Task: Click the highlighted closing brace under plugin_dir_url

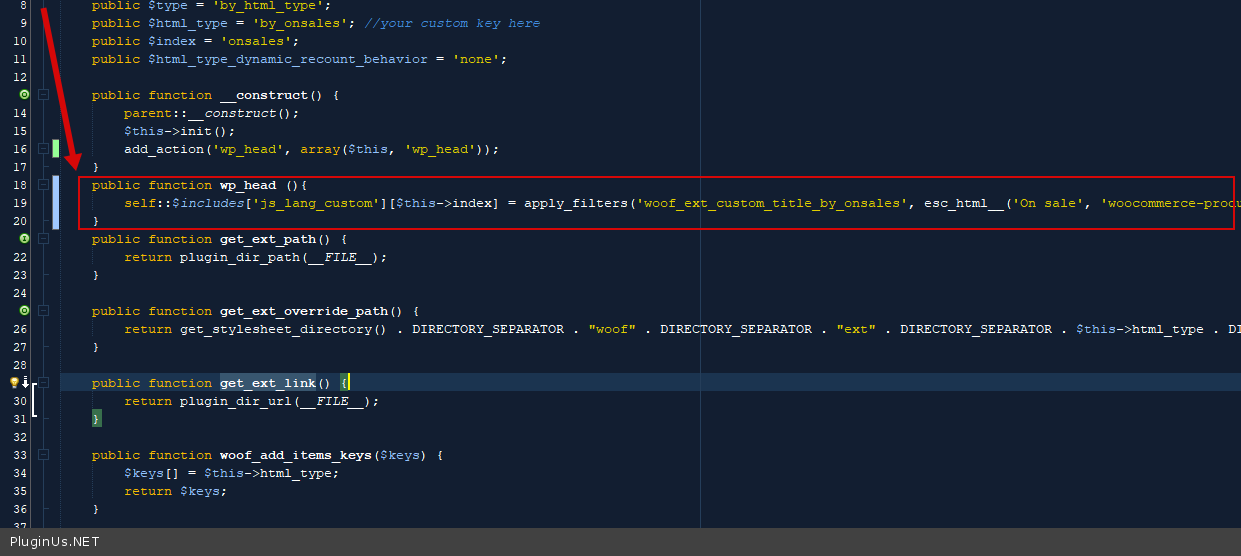Action: (96, 419)
